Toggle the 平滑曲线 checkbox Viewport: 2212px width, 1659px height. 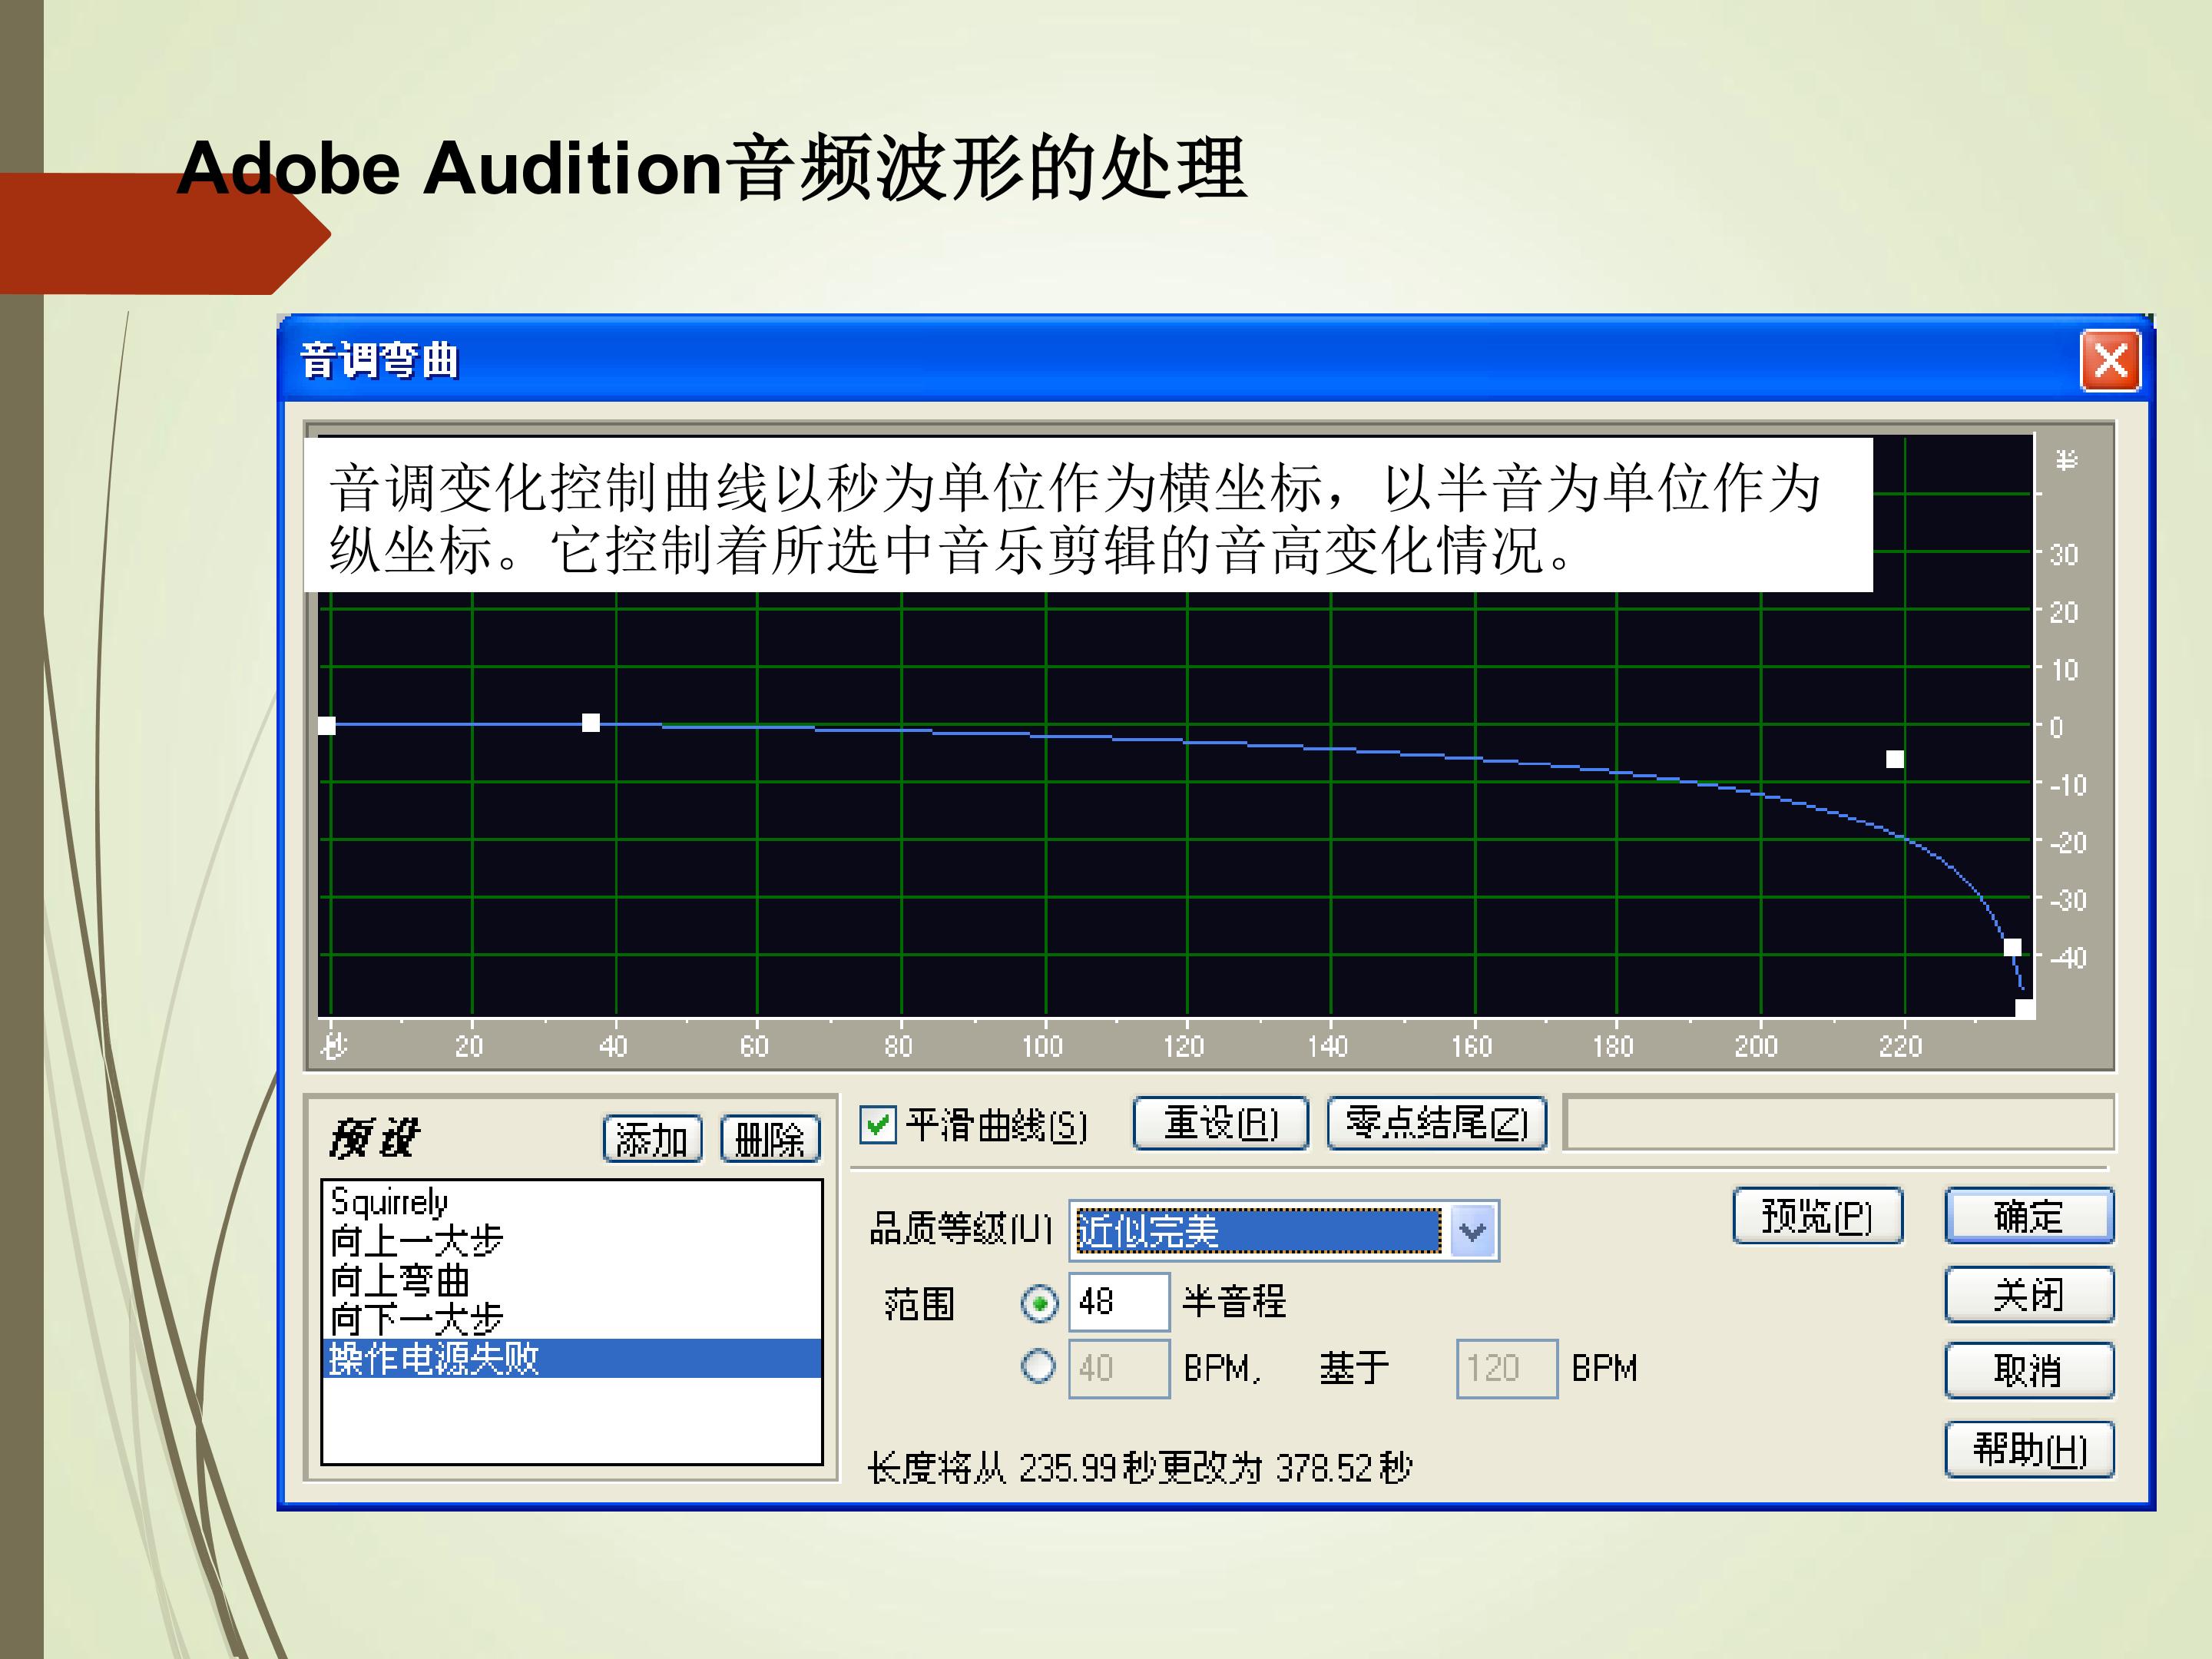click(x=878, y=1125)
